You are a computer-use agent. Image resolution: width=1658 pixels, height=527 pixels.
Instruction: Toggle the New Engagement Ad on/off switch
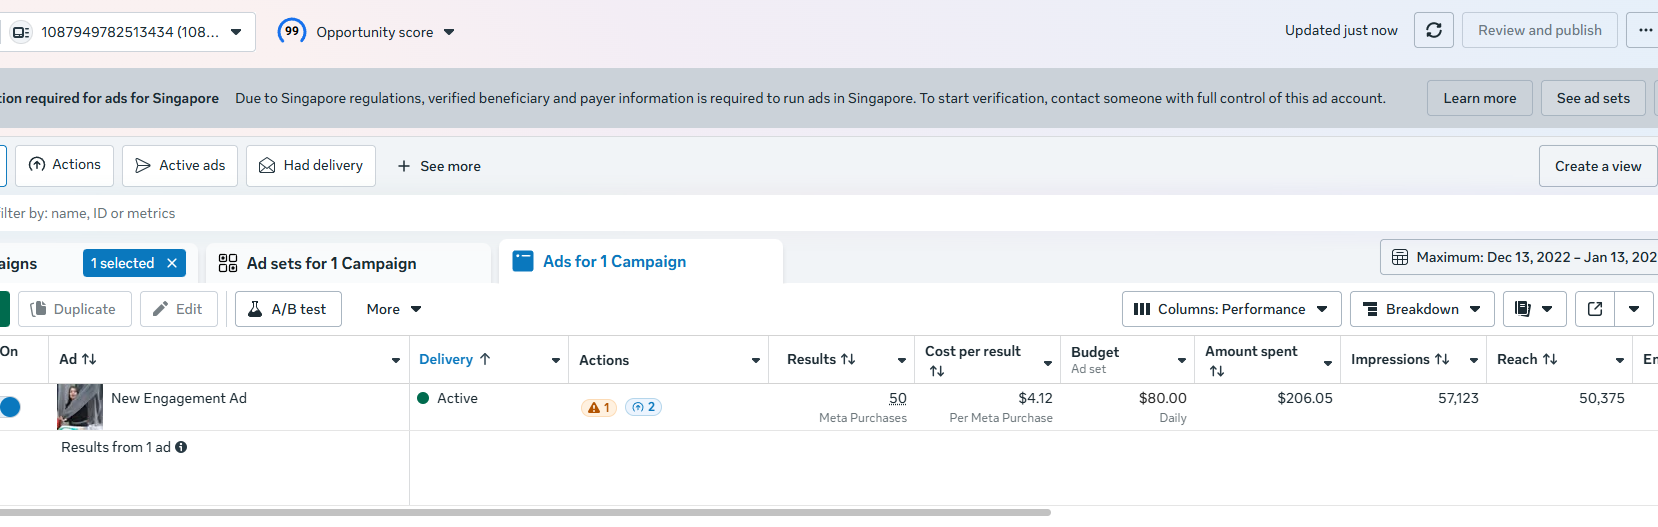pos(10,407)
